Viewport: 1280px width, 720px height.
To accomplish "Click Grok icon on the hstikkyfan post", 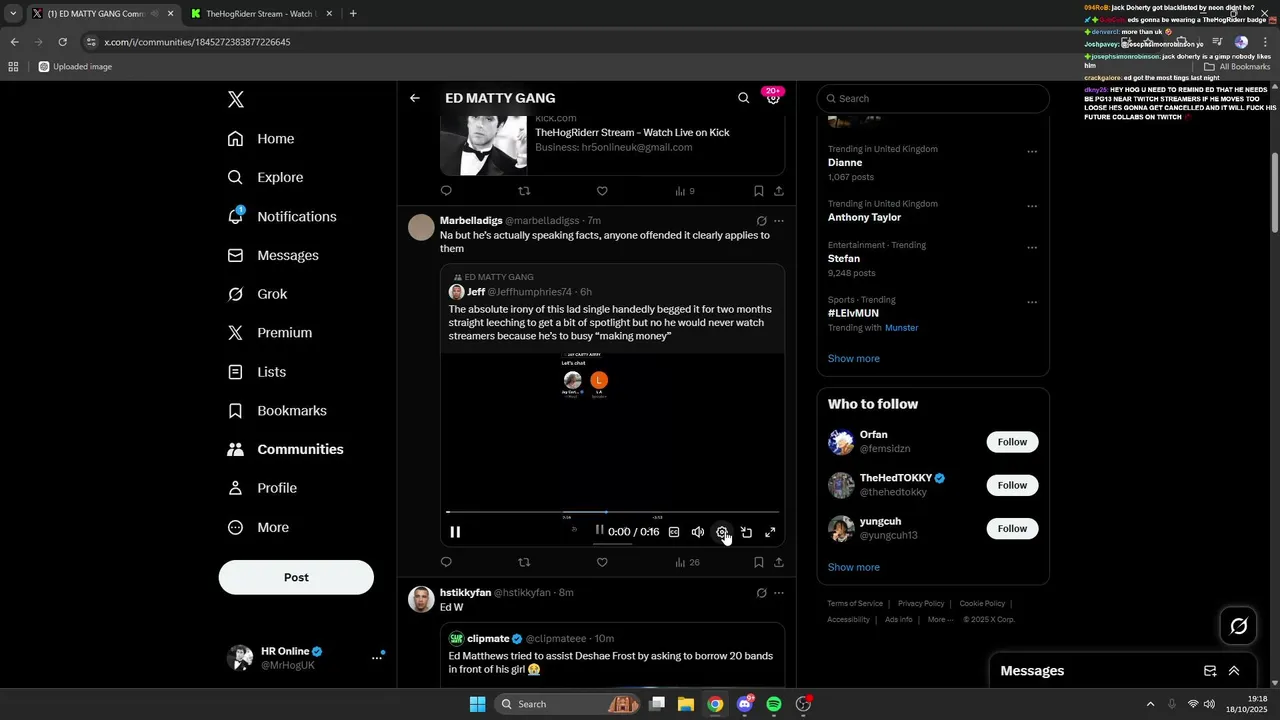I will tap(761, 593).
